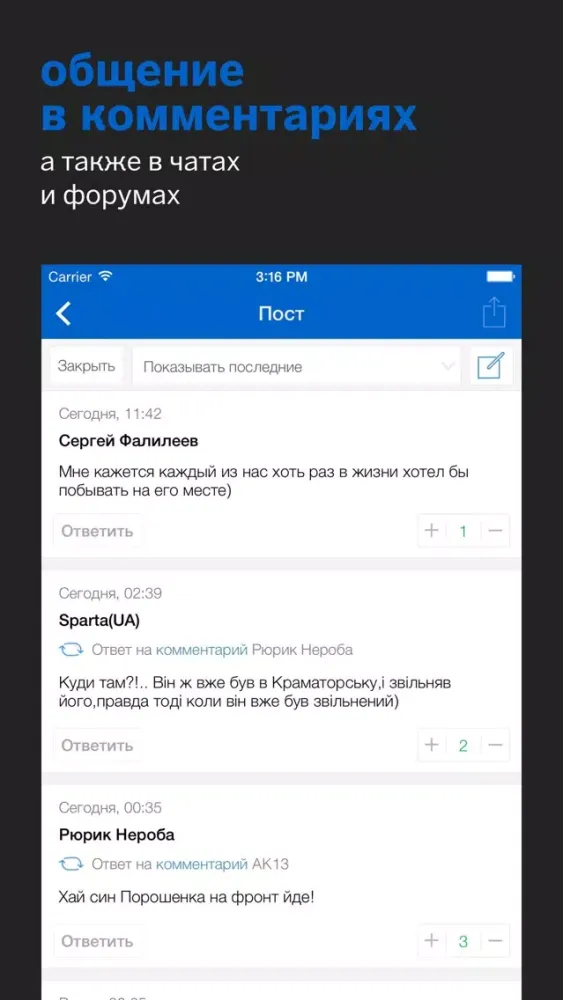Open the share icon in header

point(494,313)
